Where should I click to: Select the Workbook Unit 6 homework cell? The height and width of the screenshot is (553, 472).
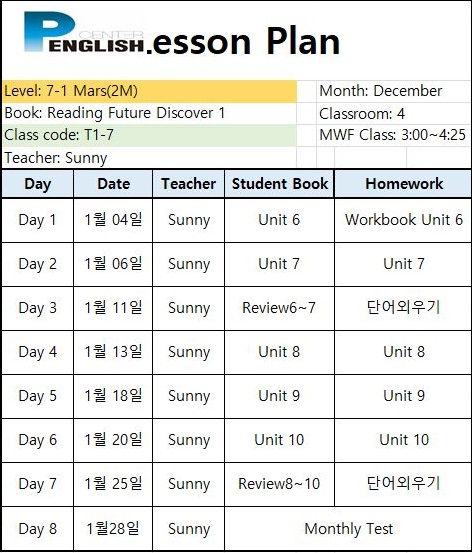tap(403, 220)
